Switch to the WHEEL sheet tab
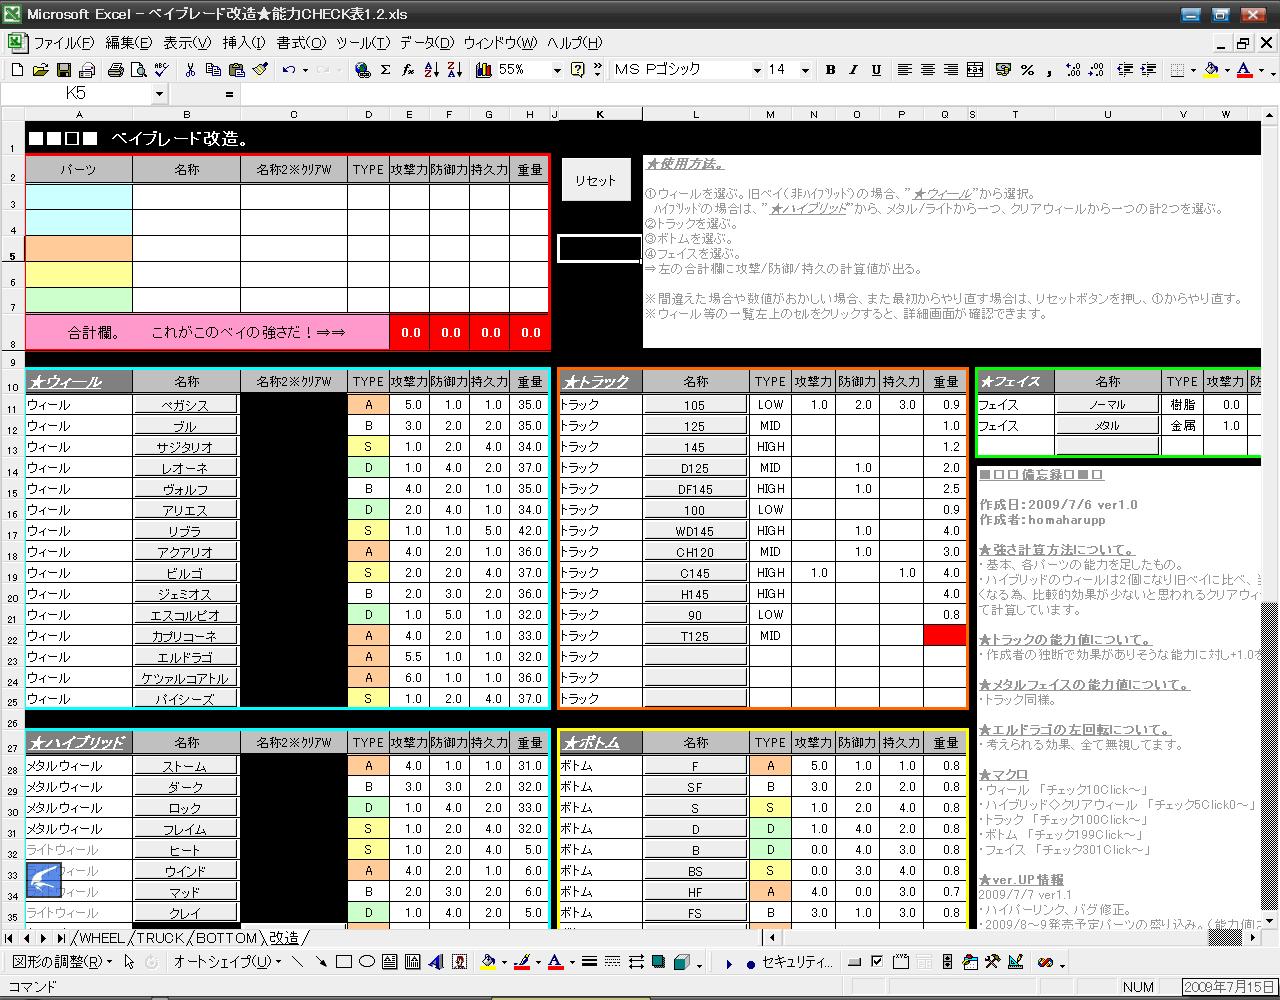Screen dimensions: 1280x1000 point(102,938)
